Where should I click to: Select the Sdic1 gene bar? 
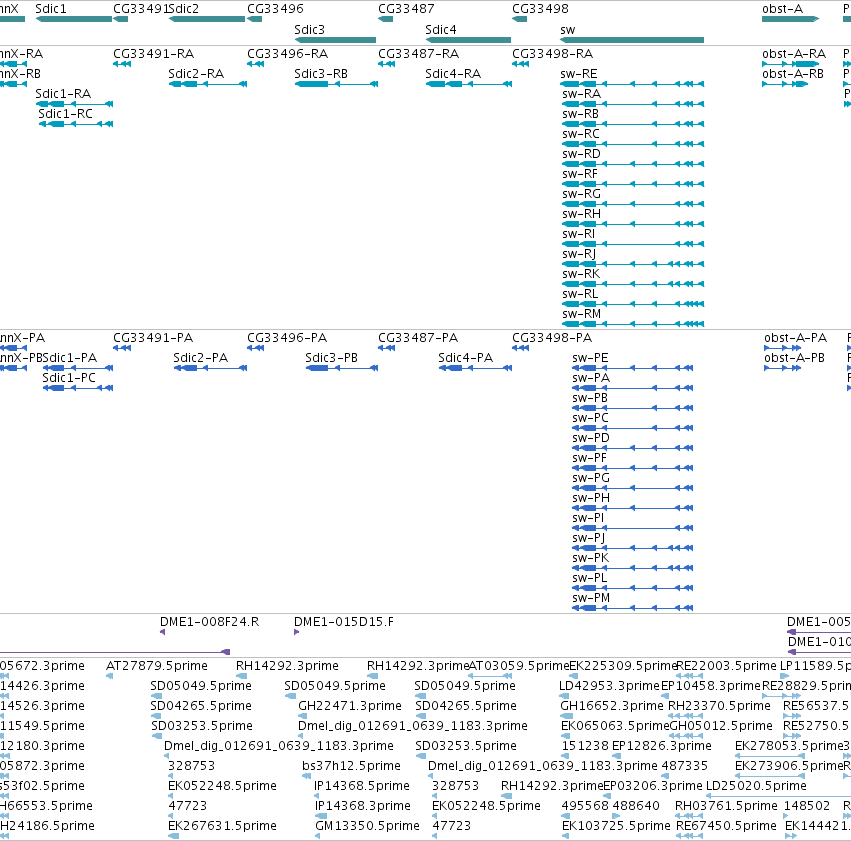(x=74, y=19)
